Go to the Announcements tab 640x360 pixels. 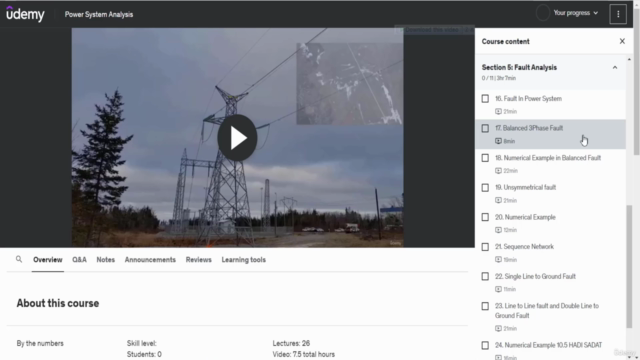(x=150, y=260)
